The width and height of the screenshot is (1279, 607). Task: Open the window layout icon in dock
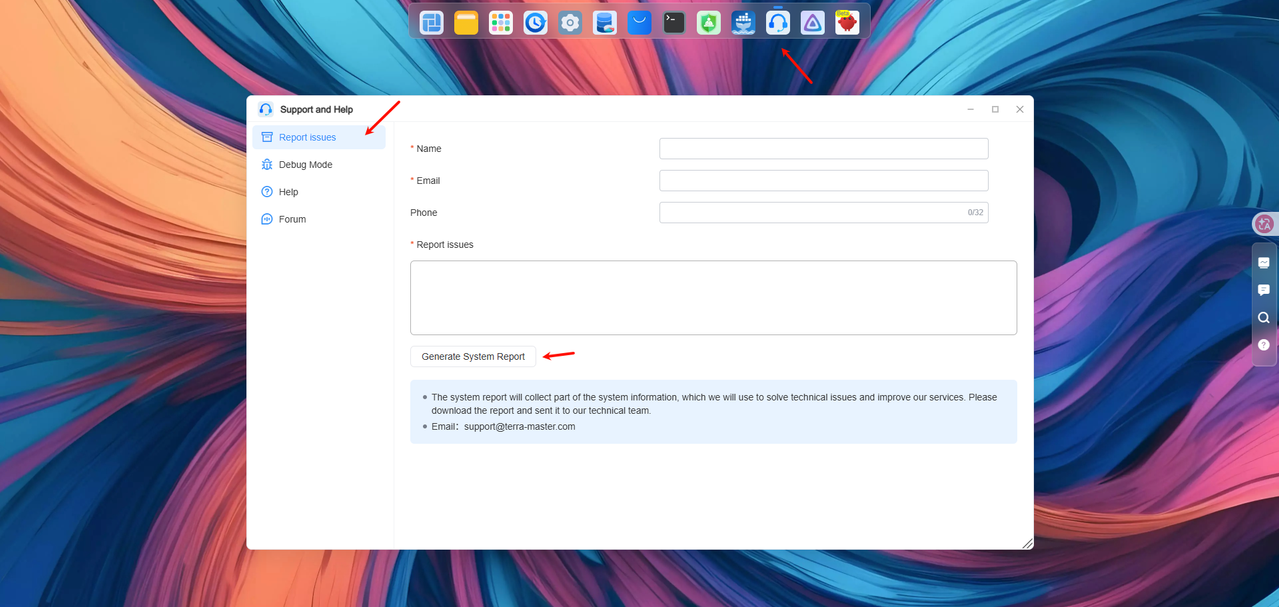432,22
